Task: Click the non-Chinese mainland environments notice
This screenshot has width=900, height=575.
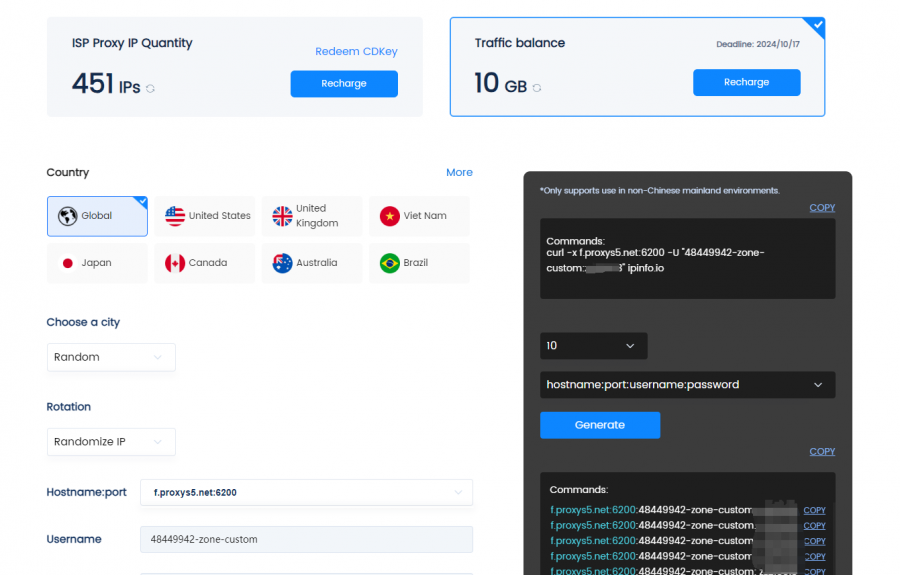Action: [660, 191]
